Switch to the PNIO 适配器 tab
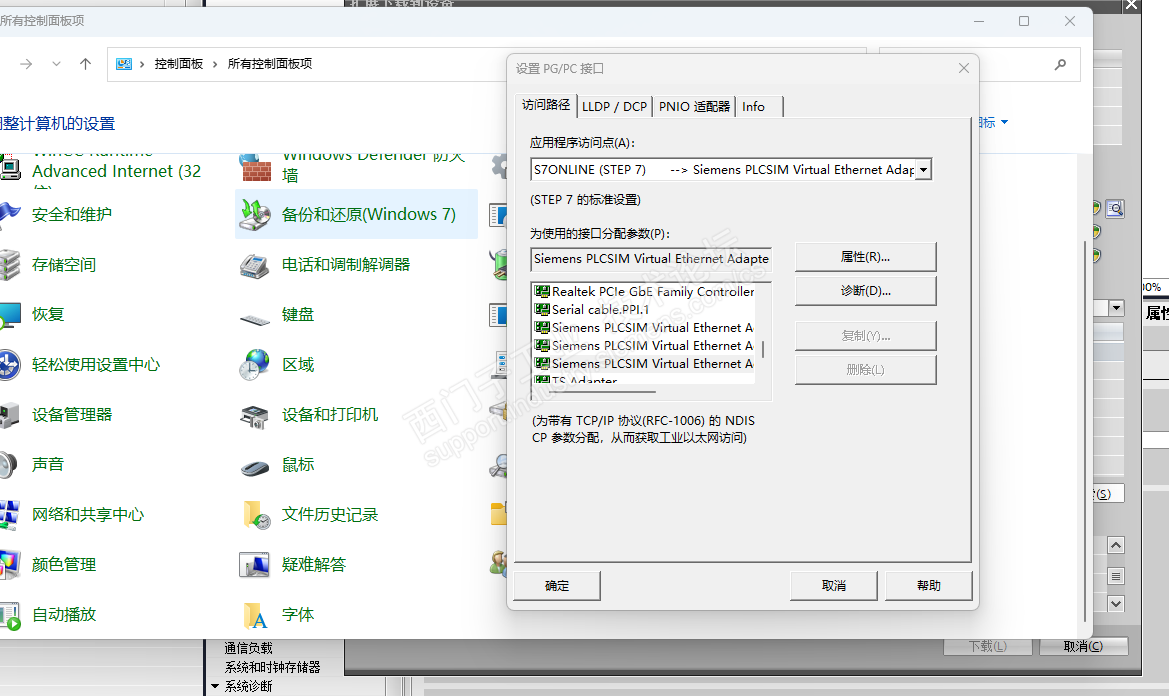 click(x=694, y=107)
